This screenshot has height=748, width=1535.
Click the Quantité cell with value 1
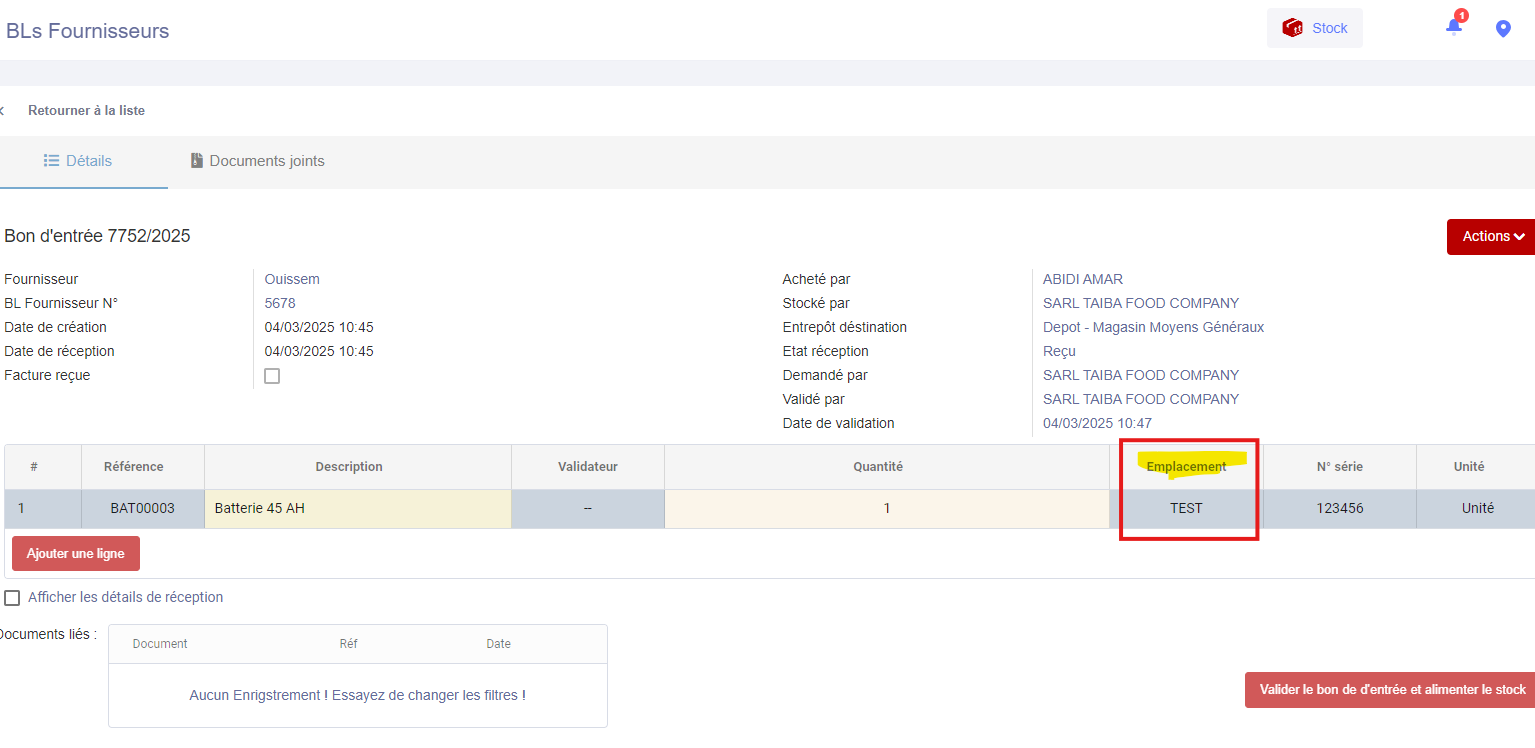pyautogui.click(x=886, y=508)
